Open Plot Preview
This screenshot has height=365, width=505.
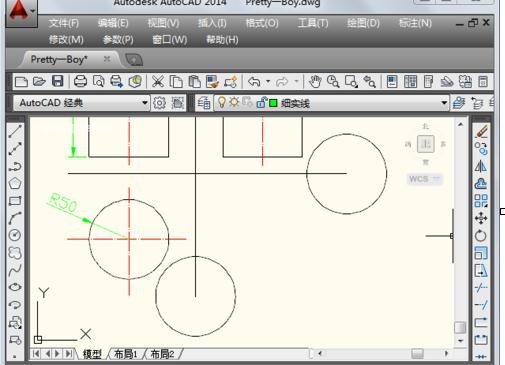coord(99,81)
